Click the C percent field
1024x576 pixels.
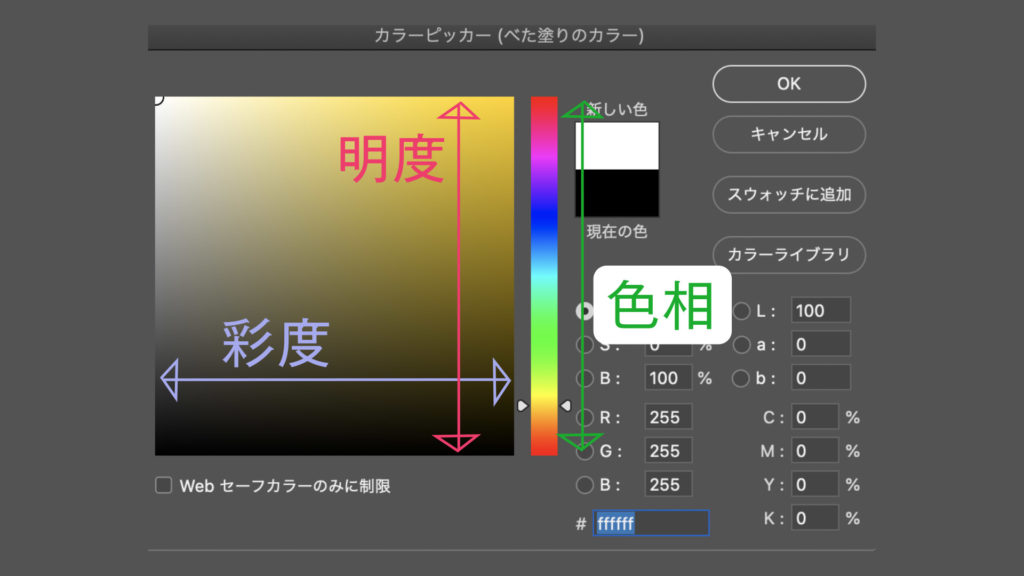point(814,417)
